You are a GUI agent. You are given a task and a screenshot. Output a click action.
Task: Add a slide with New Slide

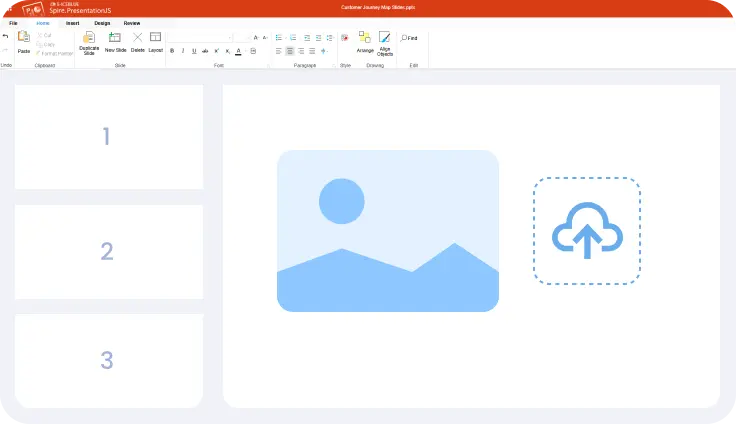[x=115, y=40]
